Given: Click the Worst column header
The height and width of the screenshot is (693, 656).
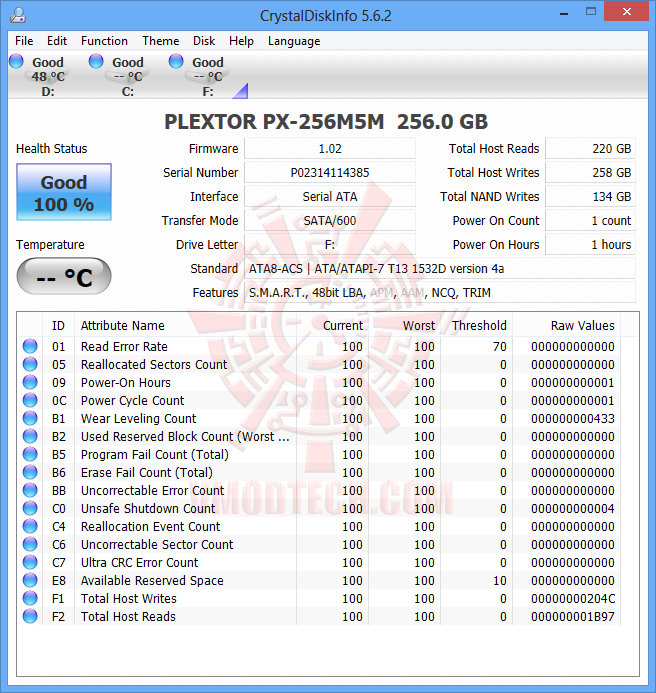Looking at the screenshot, I should [404, 326].
